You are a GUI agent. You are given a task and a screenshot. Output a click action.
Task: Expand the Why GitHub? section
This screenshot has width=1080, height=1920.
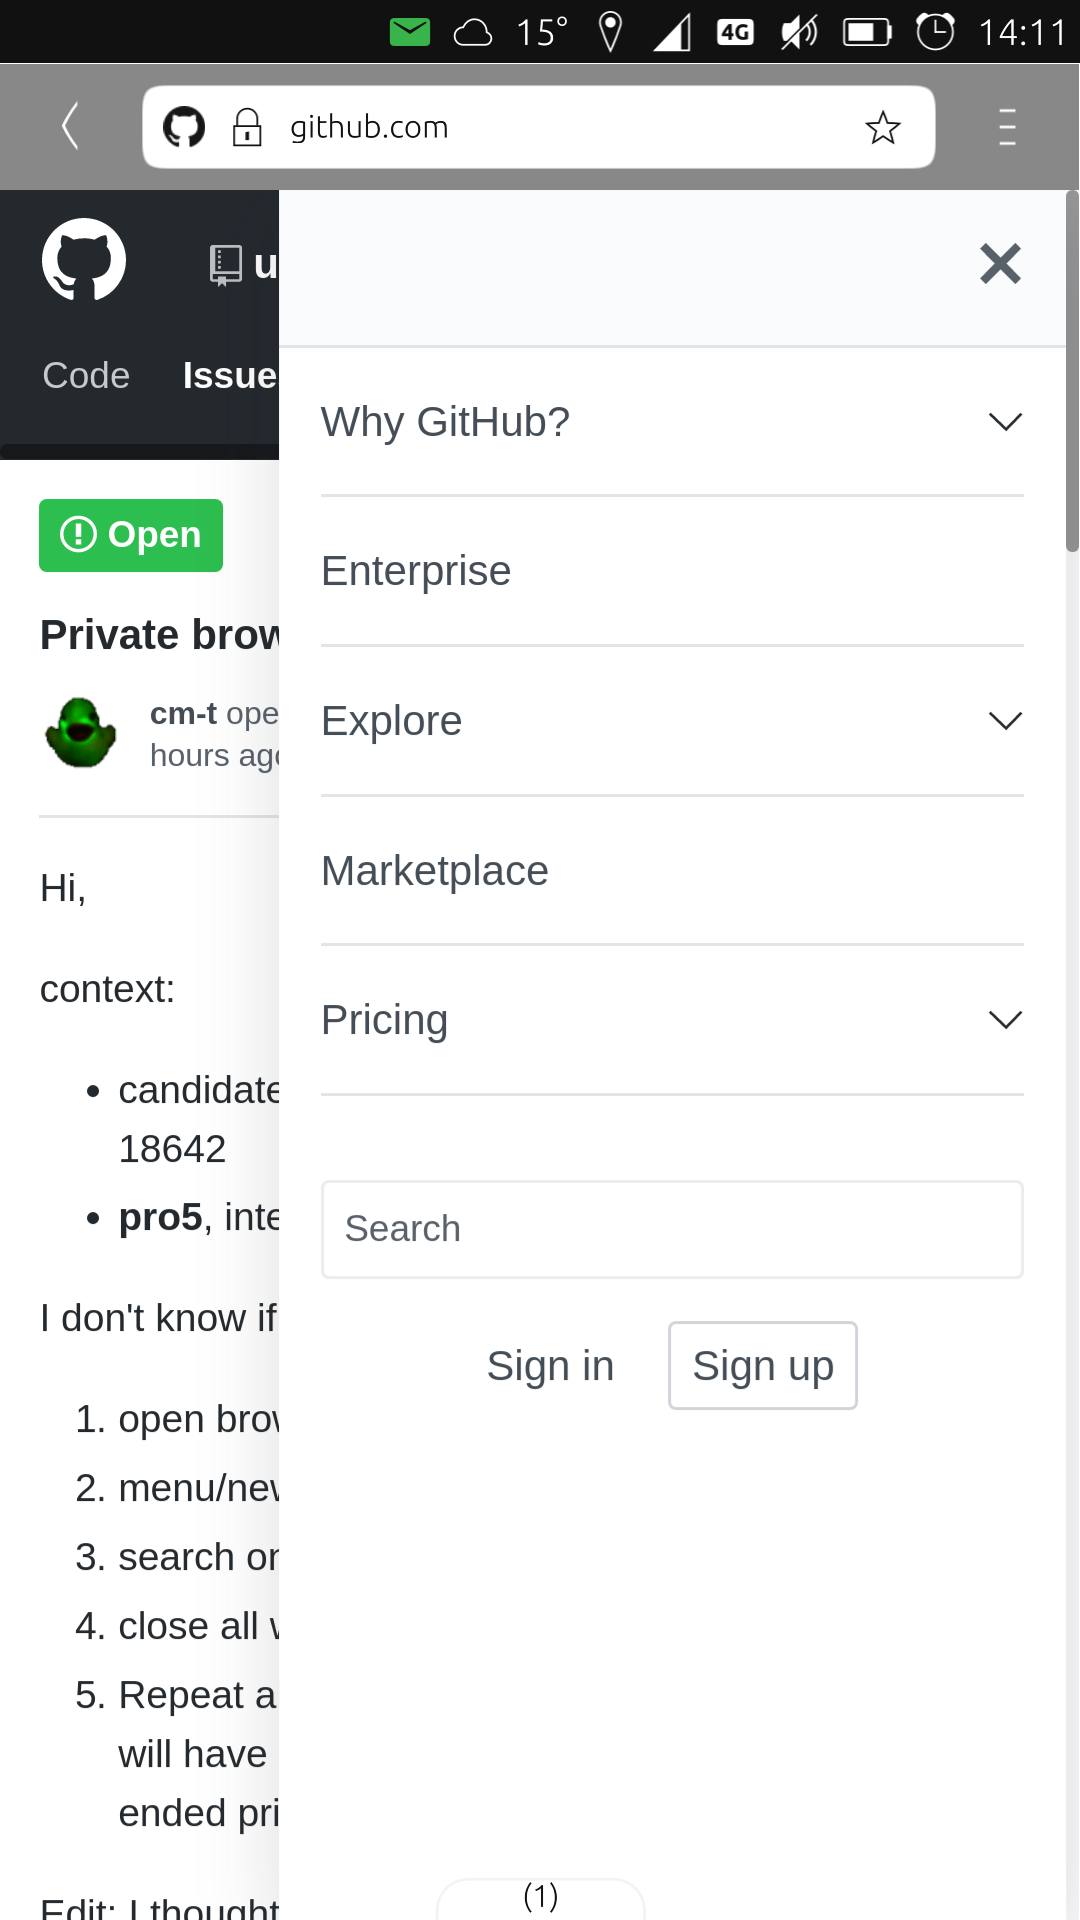(x=1005, y=421)
